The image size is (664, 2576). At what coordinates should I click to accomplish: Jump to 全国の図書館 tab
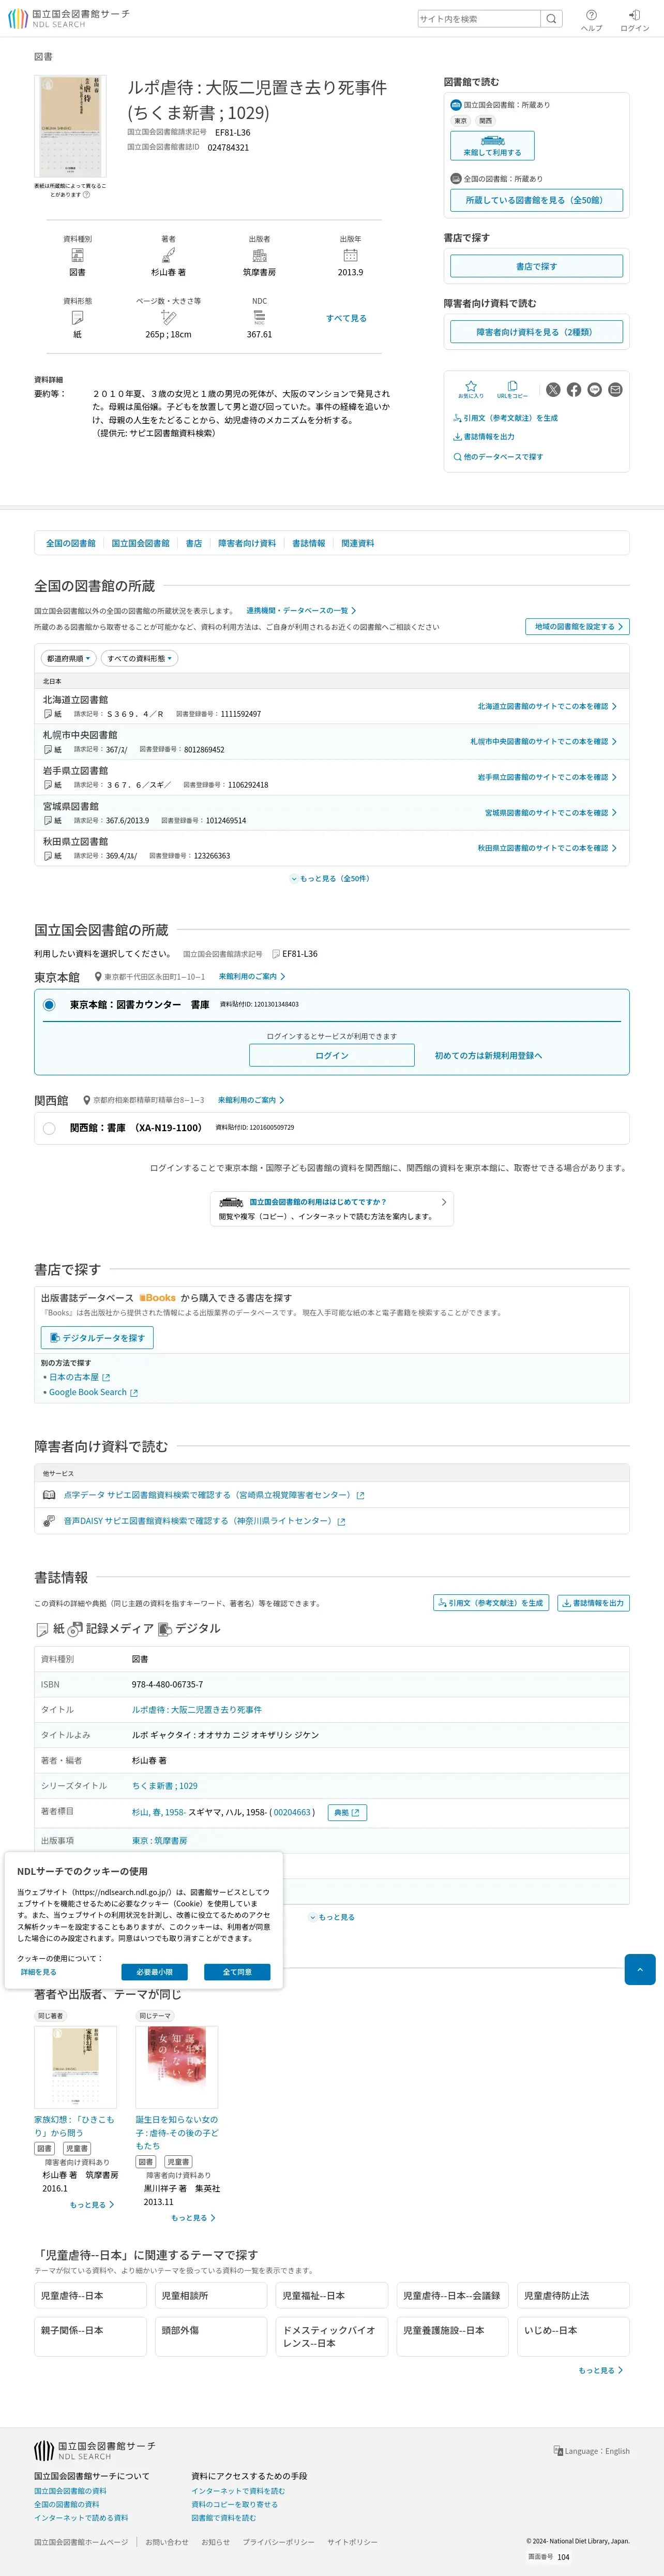(70, 543)
